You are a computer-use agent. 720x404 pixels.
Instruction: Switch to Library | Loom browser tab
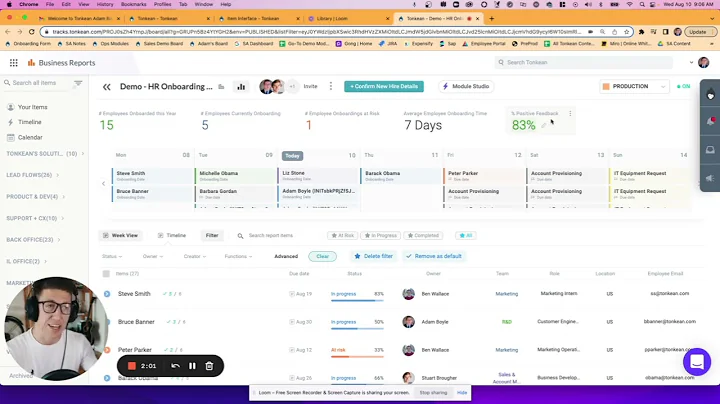tap(349, 18)
